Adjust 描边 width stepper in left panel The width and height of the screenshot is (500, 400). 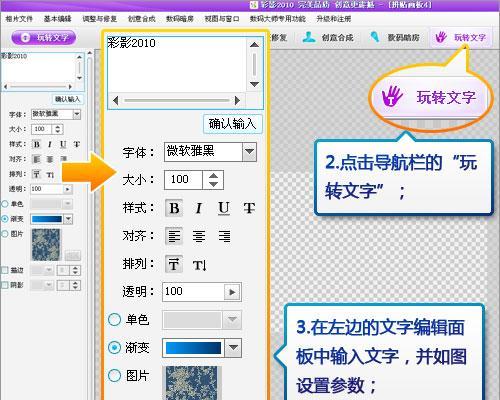75,270
